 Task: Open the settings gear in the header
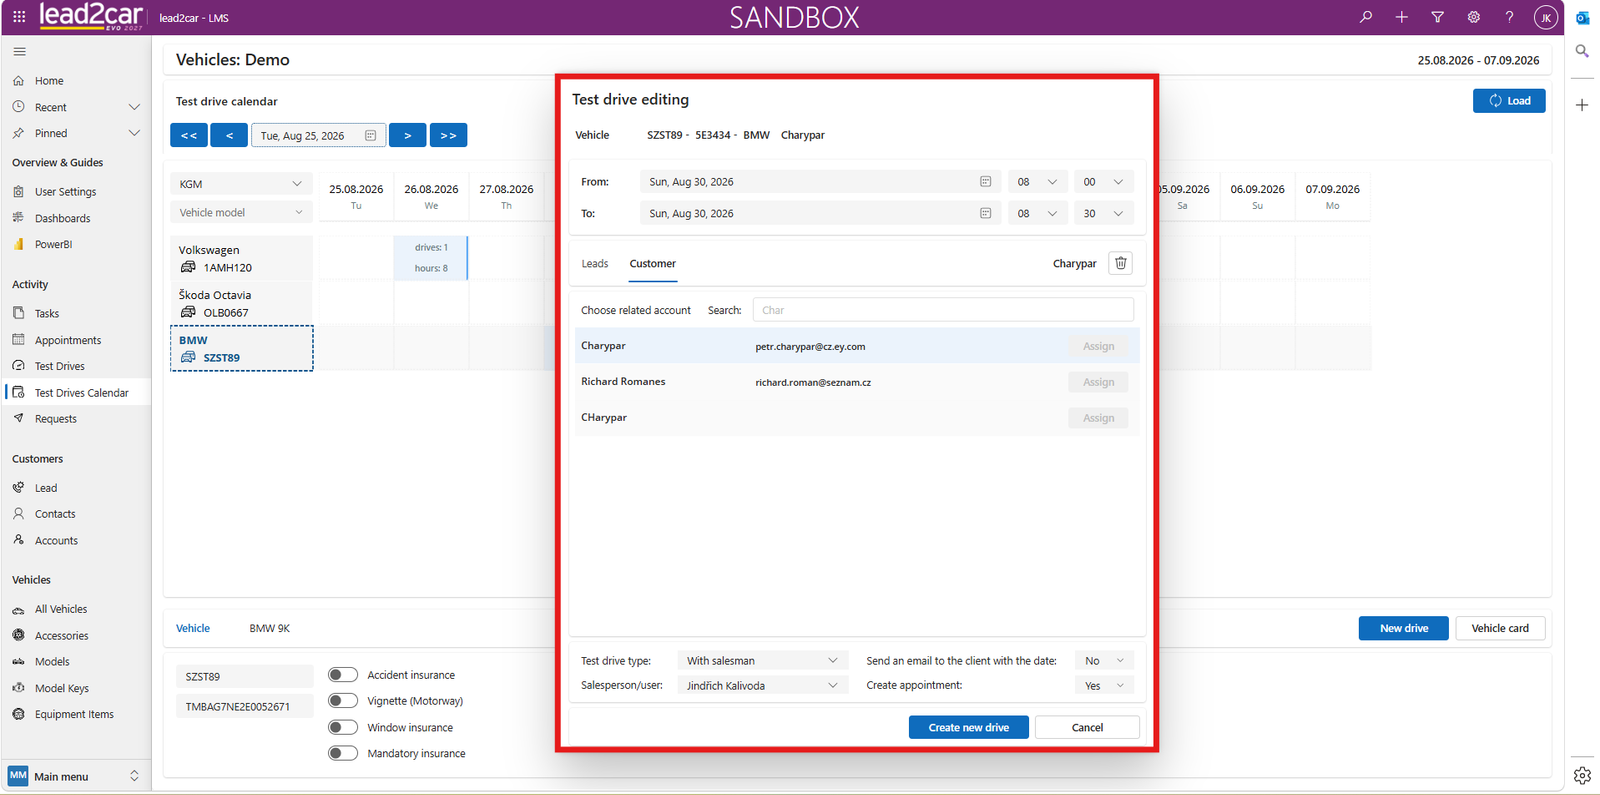tap(1474, 17)
